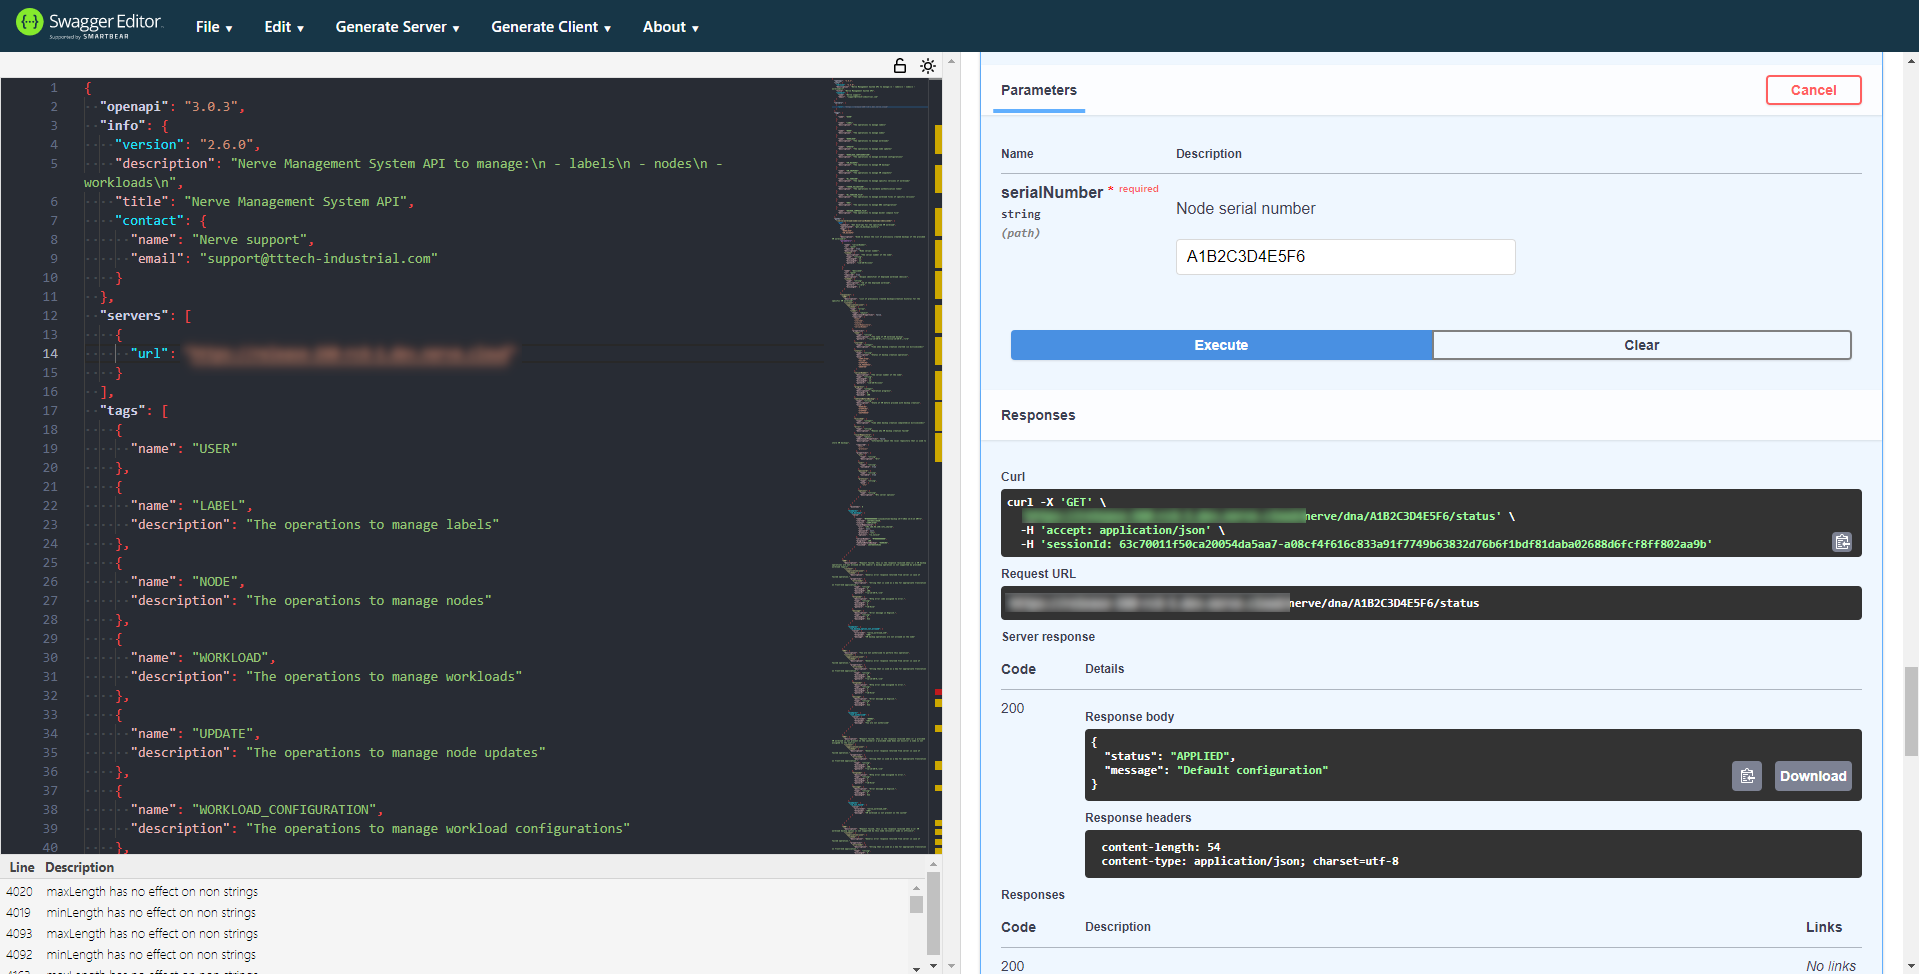Click the serialNumber input field
The width and height of the screenshot is (1919, 974).
click(x=1345, y=257)
